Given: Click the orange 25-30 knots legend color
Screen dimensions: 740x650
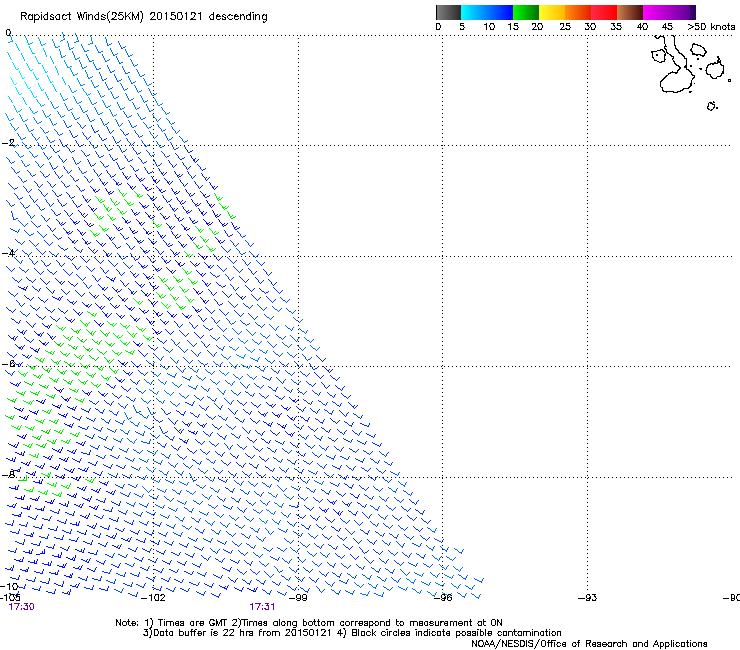Looking at the screenshot, I should [578, 12].
